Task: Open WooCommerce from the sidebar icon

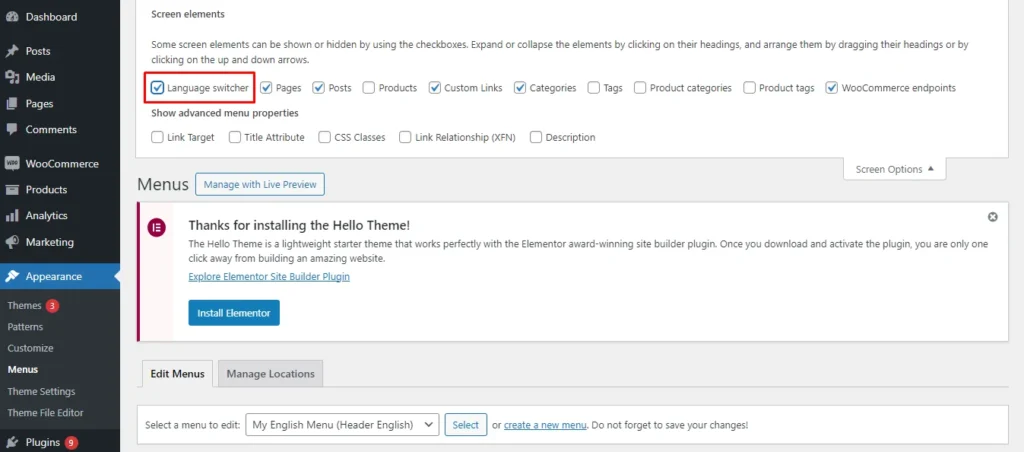Action: pyautogui.click(x=12, y=164)
